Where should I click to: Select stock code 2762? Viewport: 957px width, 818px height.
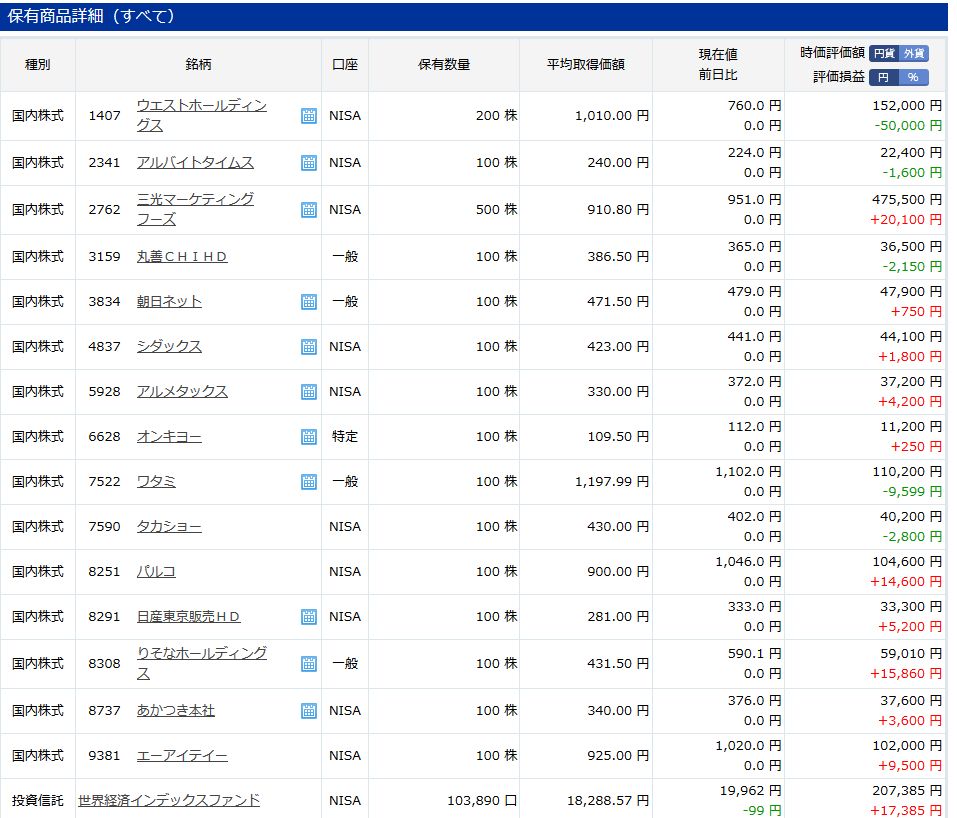[x=104, y=209]
